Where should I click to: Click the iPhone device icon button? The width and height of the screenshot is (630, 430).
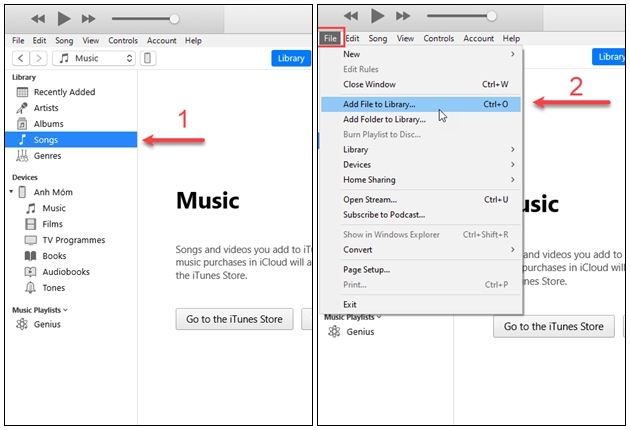pos(148,58)
